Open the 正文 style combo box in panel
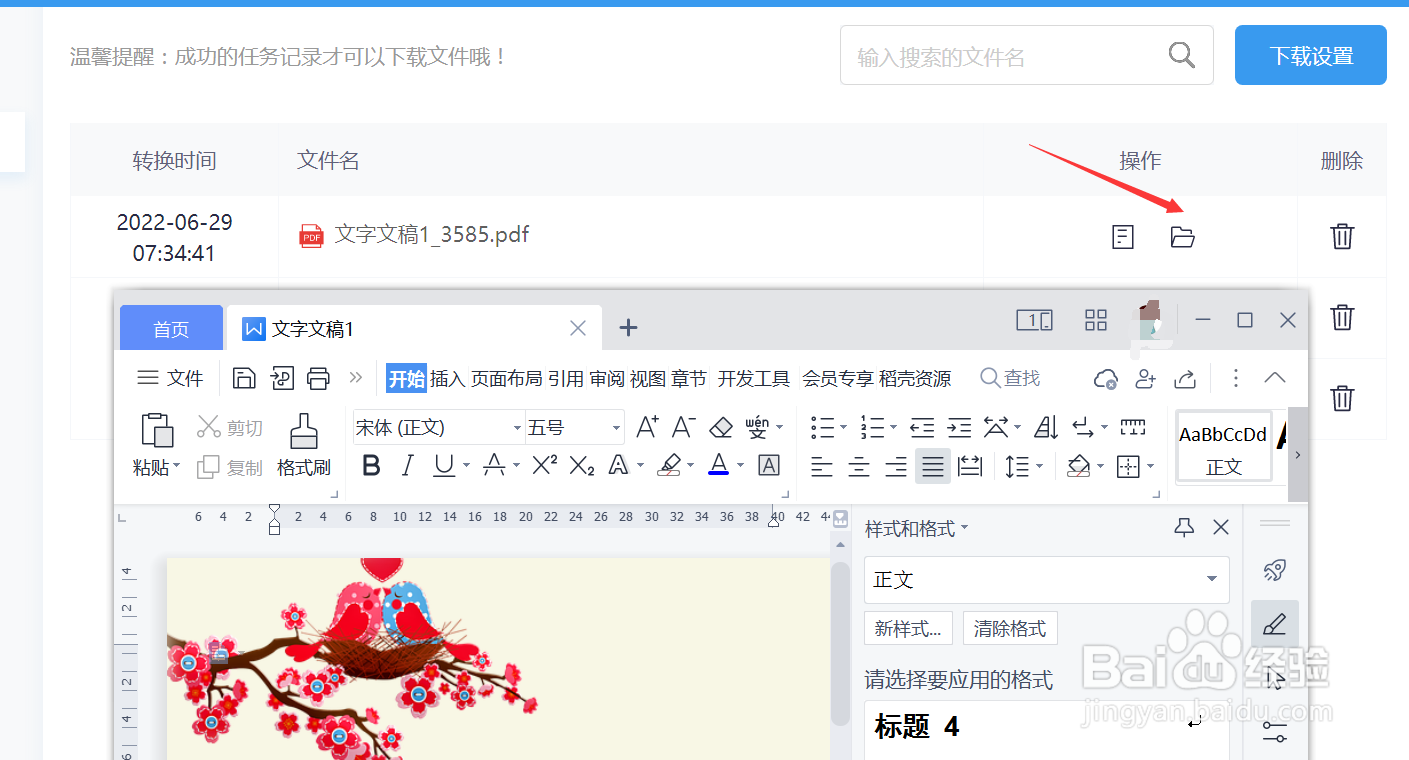This screenshot has height=760, width=1409. (1047, 580)
